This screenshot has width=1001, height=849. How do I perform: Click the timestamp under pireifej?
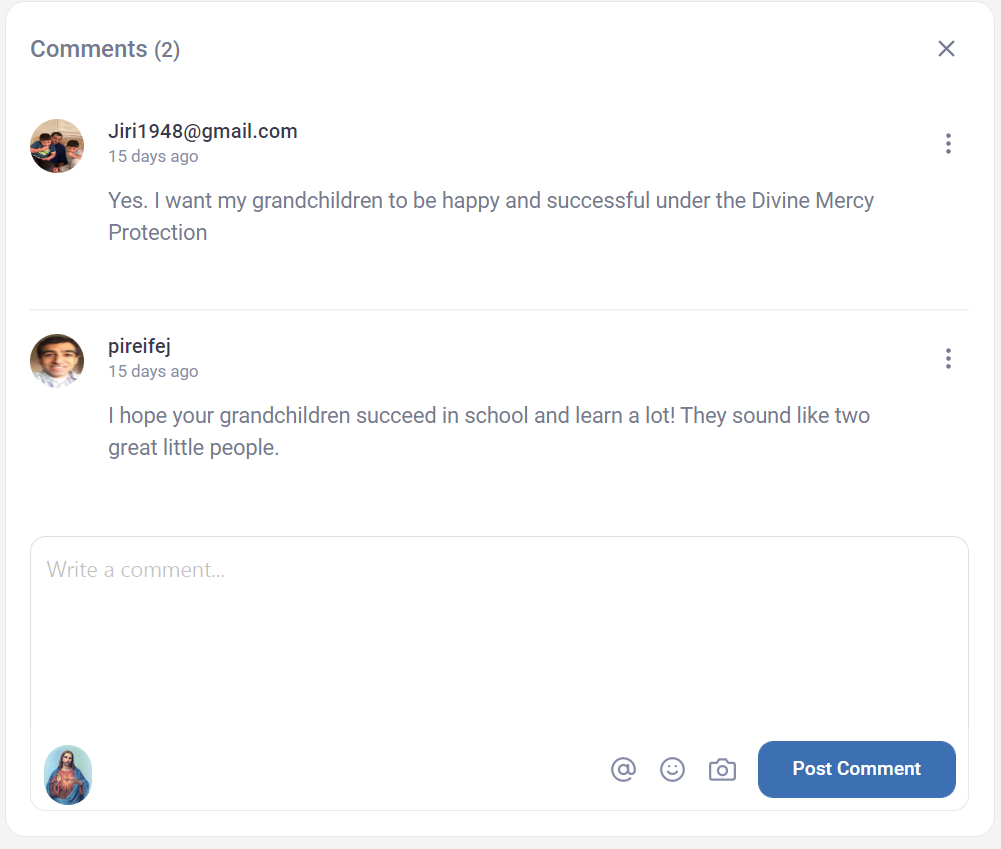(x=153, y=372)
